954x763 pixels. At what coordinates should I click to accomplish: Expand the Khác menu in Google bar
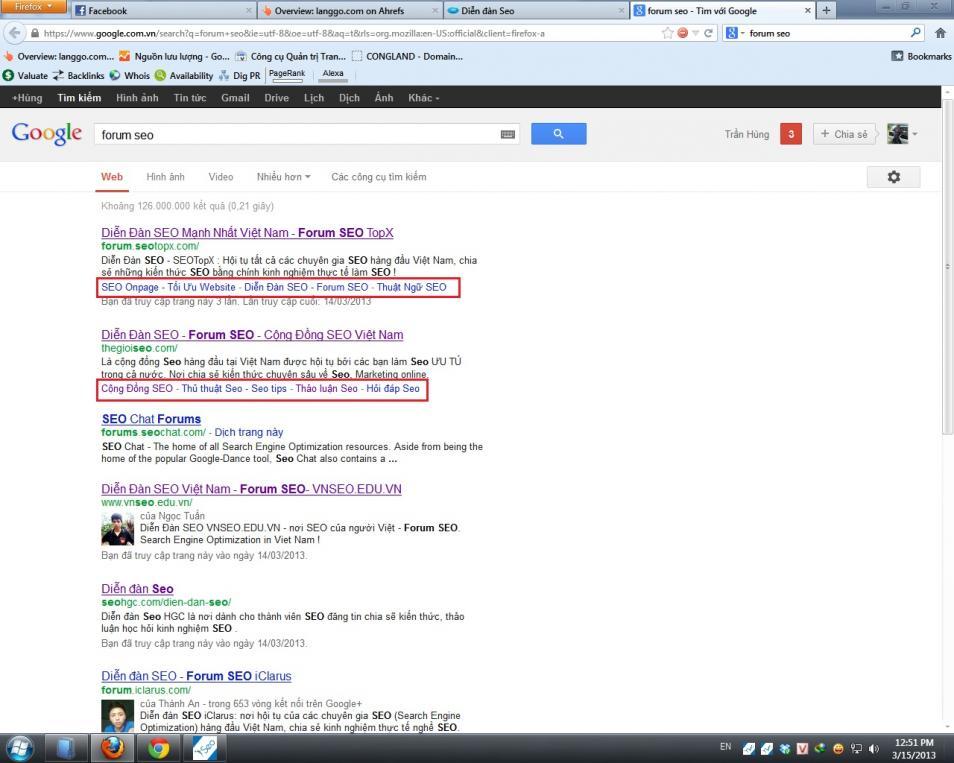423,97
